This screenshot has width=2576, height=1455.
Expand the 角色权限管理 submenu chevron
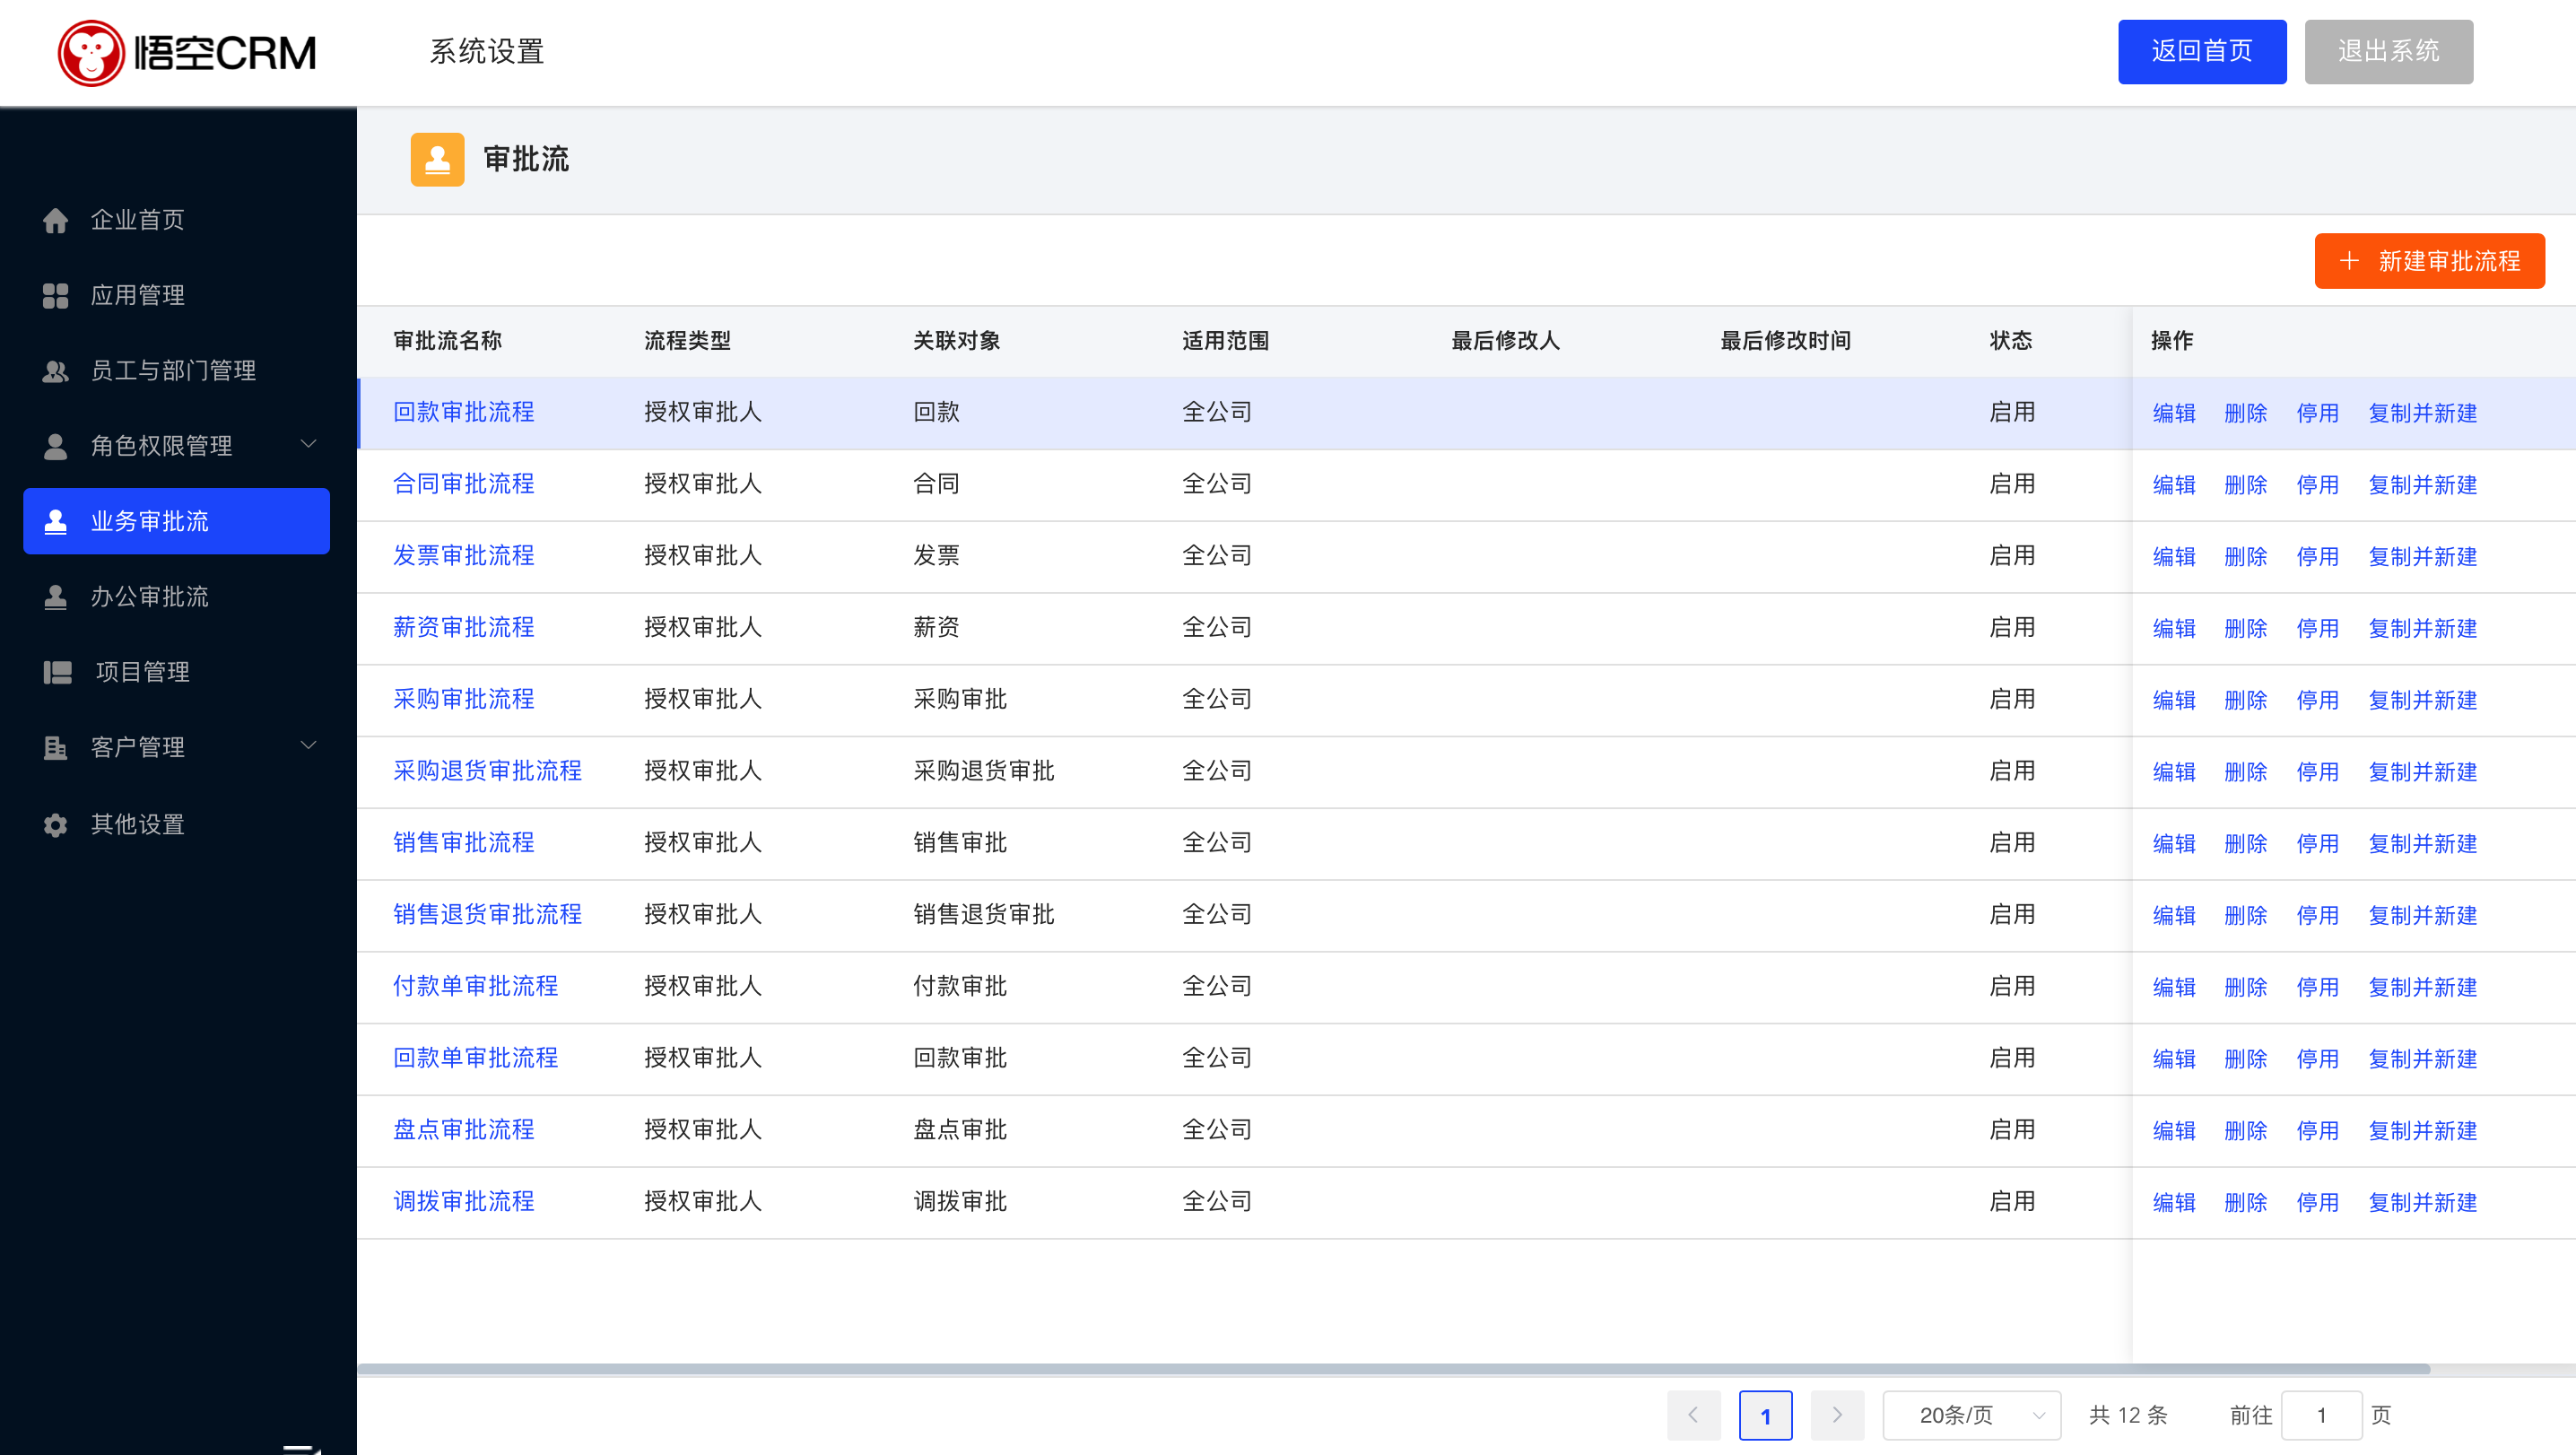(x=308, y=444)
